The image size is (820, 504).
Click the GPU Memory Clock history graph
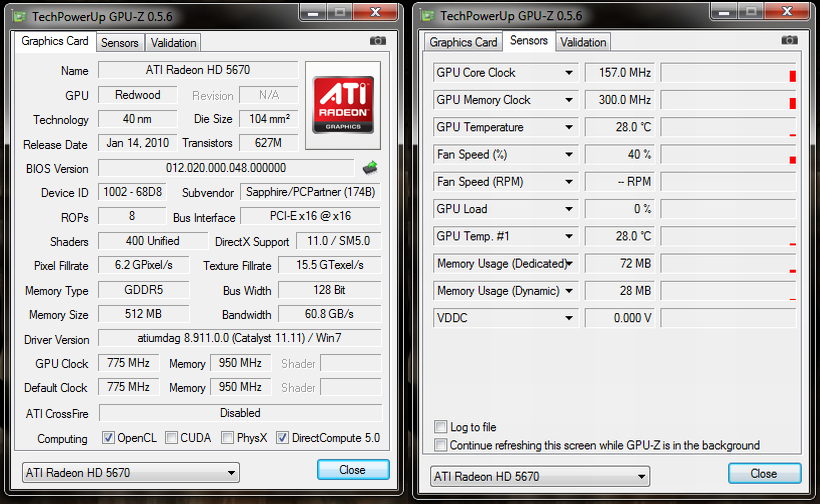[728, 100]
